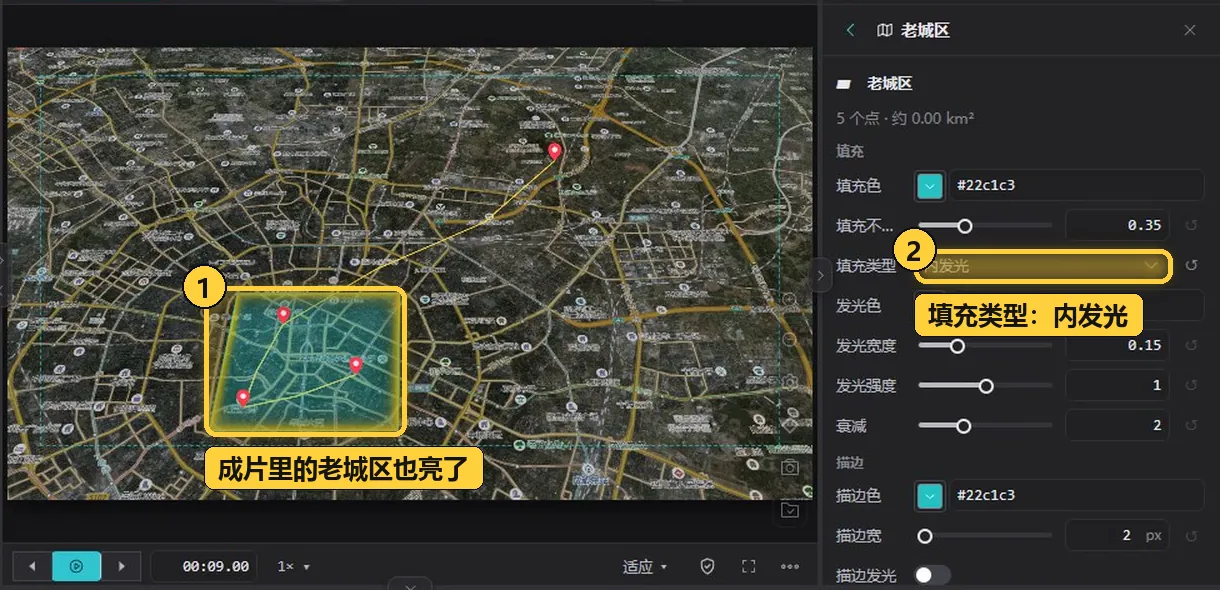Adjust the 衰减 slider handle
The height and width of the screenshot is (590, 1220).
(x=964, y=426)
